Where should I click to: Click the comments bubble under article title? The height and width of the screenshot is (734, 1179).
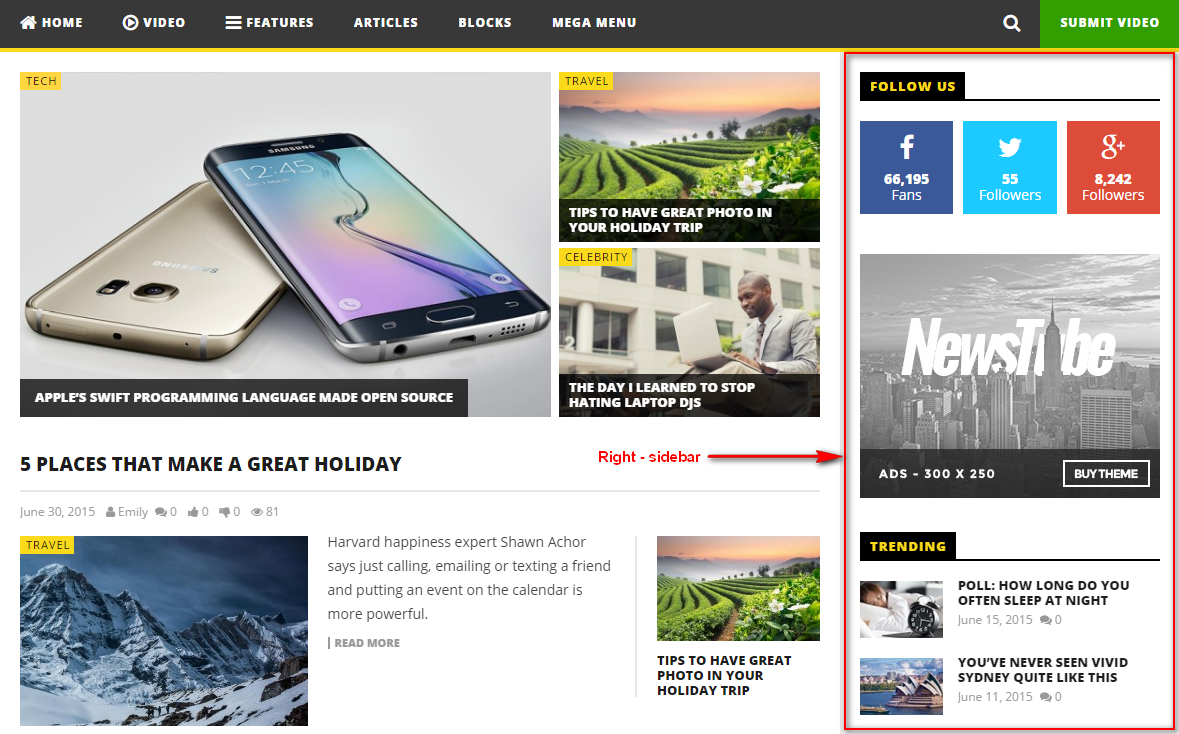[x=161, y=512]
